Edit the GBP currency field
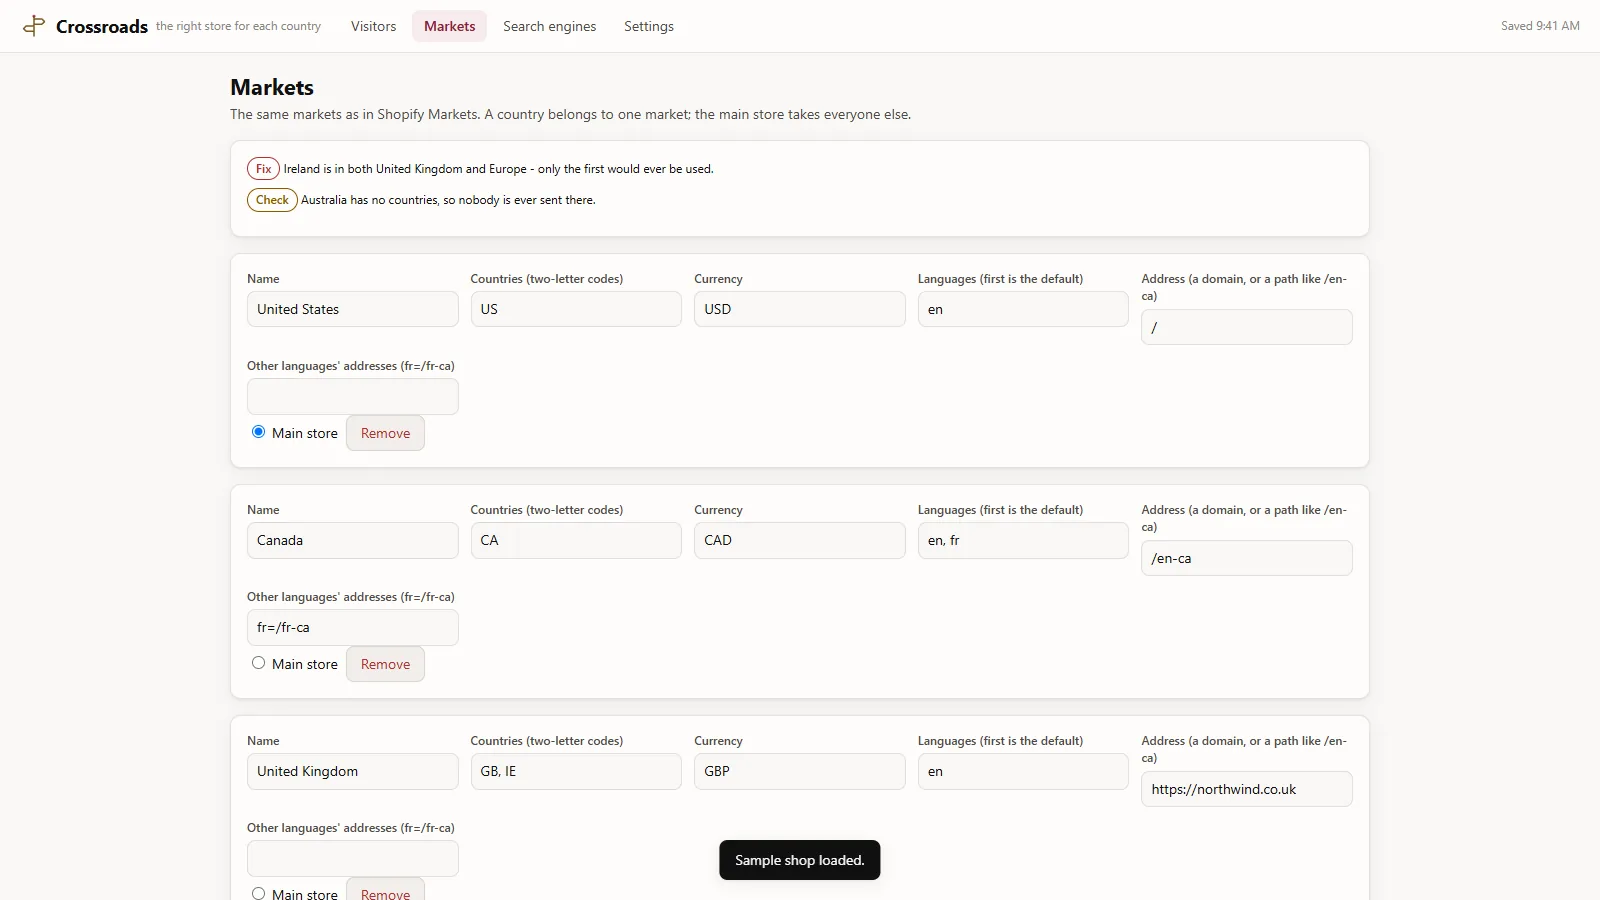This screenshot has width=1600, height=900. tap(799, 771)
